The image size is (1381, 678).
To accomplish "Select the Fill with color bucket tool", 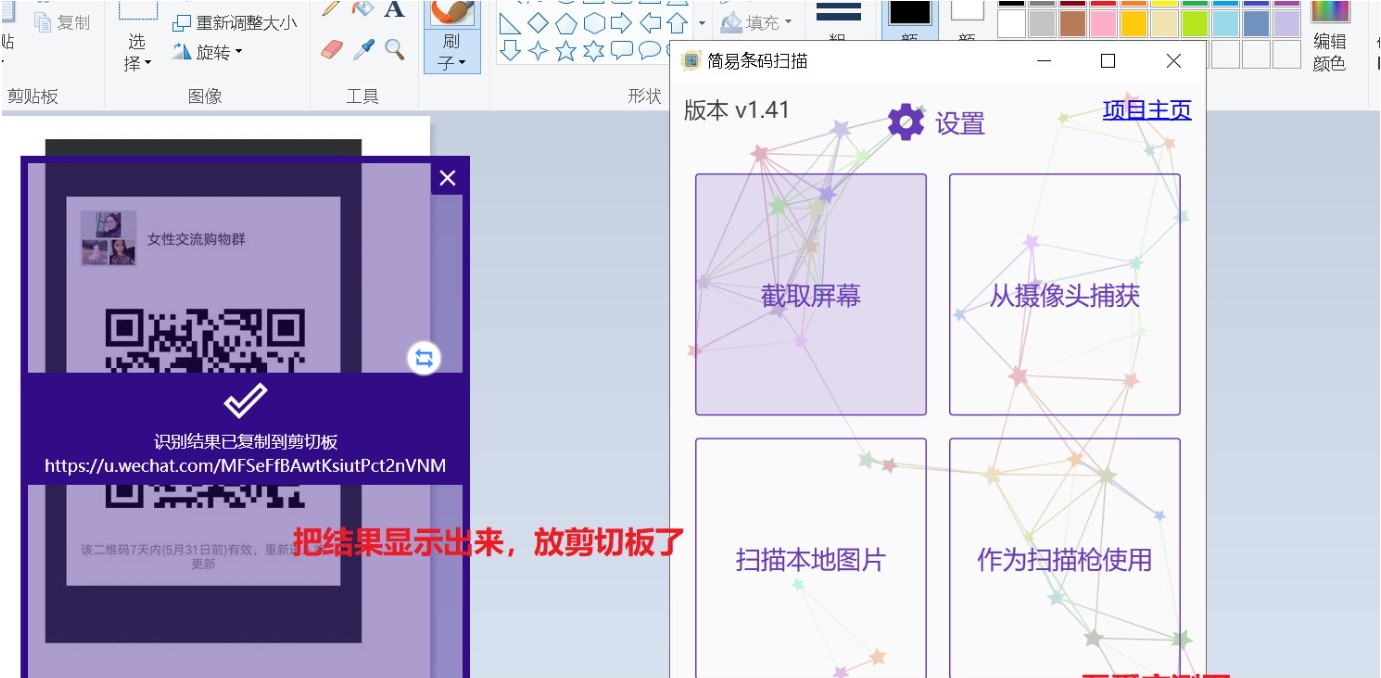I will [364, 10].
